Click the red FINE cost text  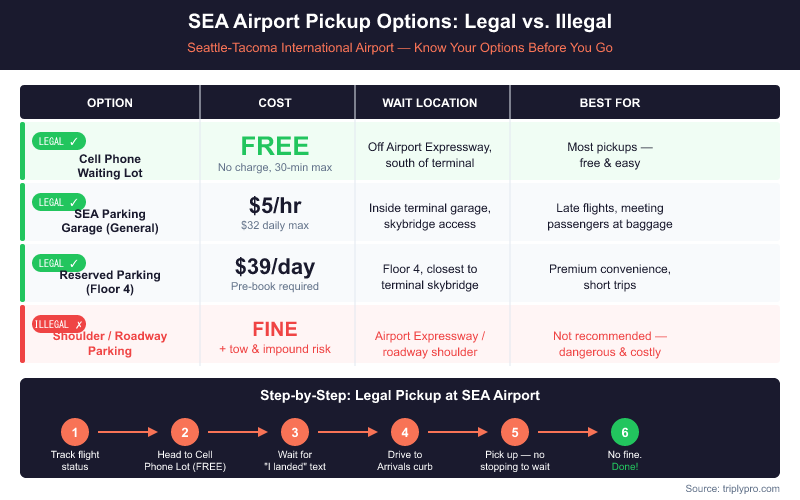coord(275,328)
